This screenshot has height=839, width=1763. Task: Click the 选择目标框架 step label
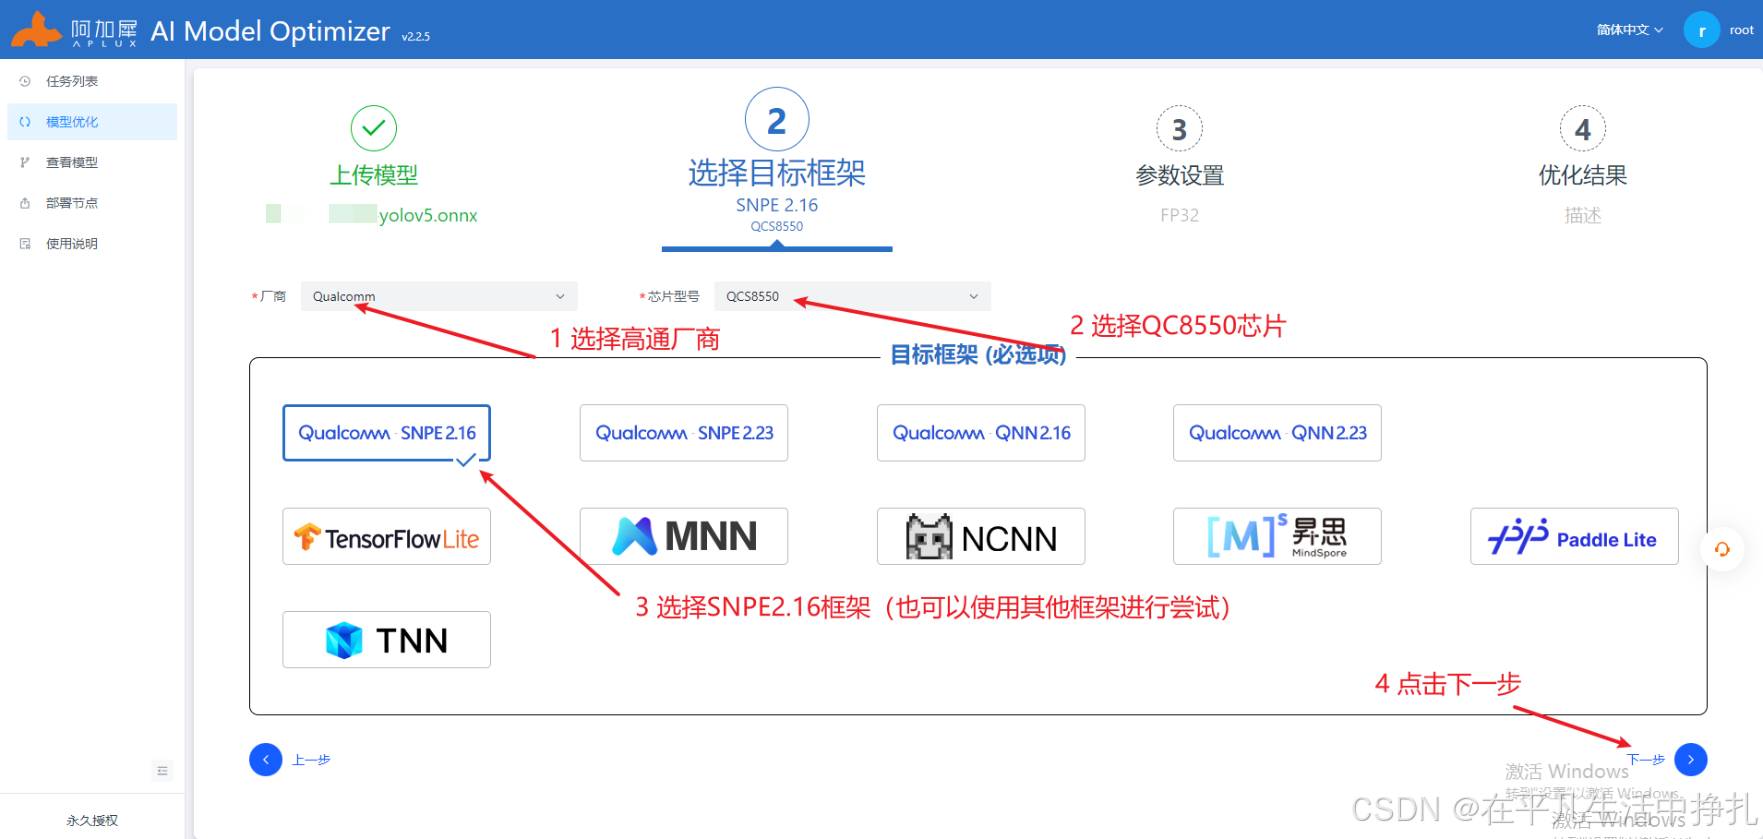point(777,173)
